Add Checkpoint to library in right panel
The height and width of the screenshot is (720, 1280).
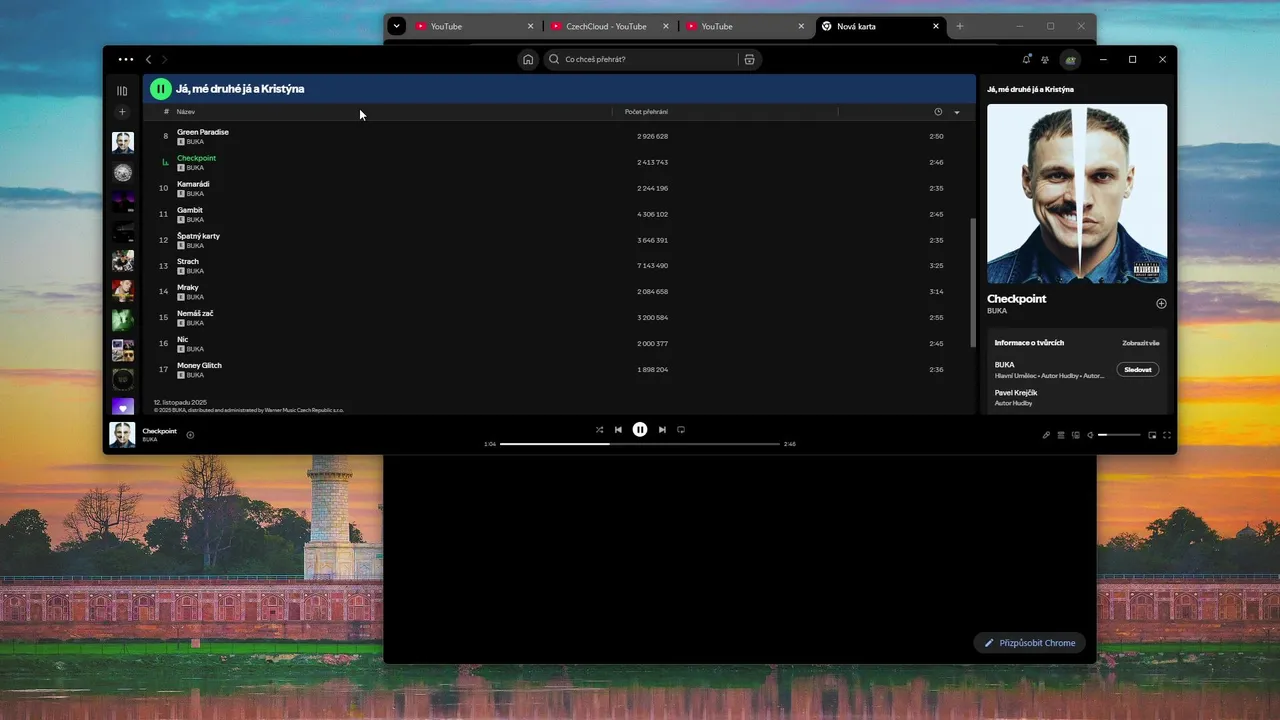point(1161,304)
